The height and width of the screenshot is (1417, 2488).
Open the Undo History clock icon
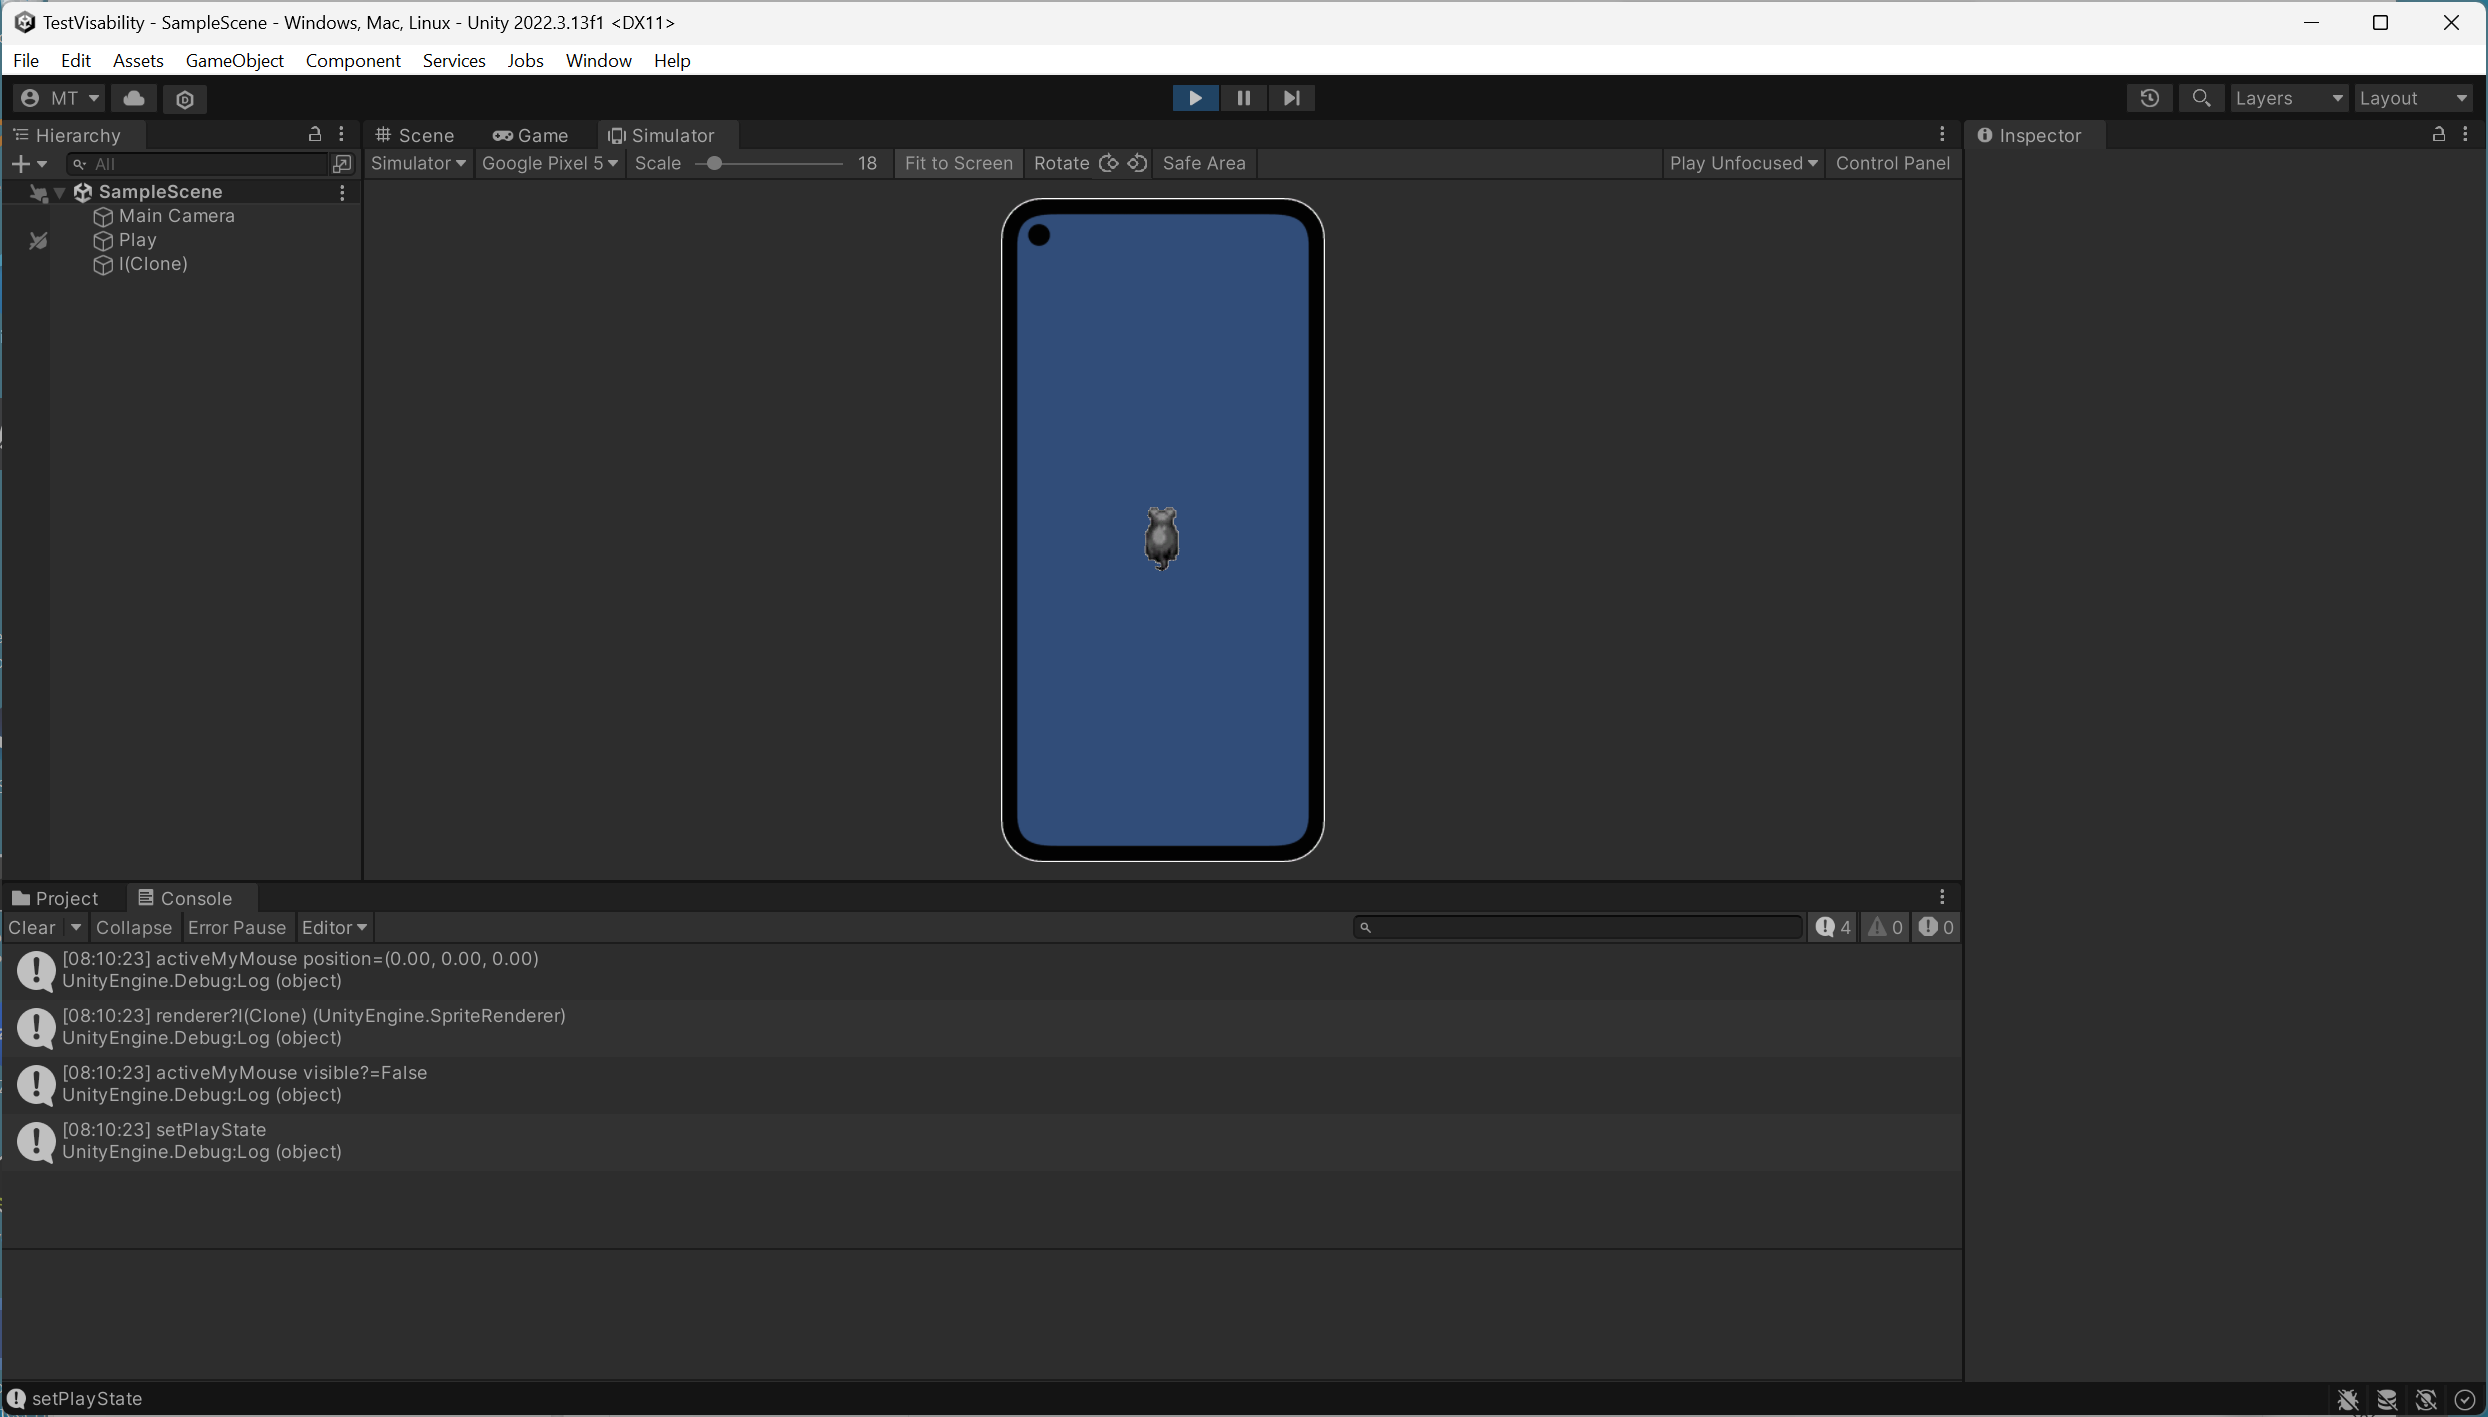tap(2149, 97)
